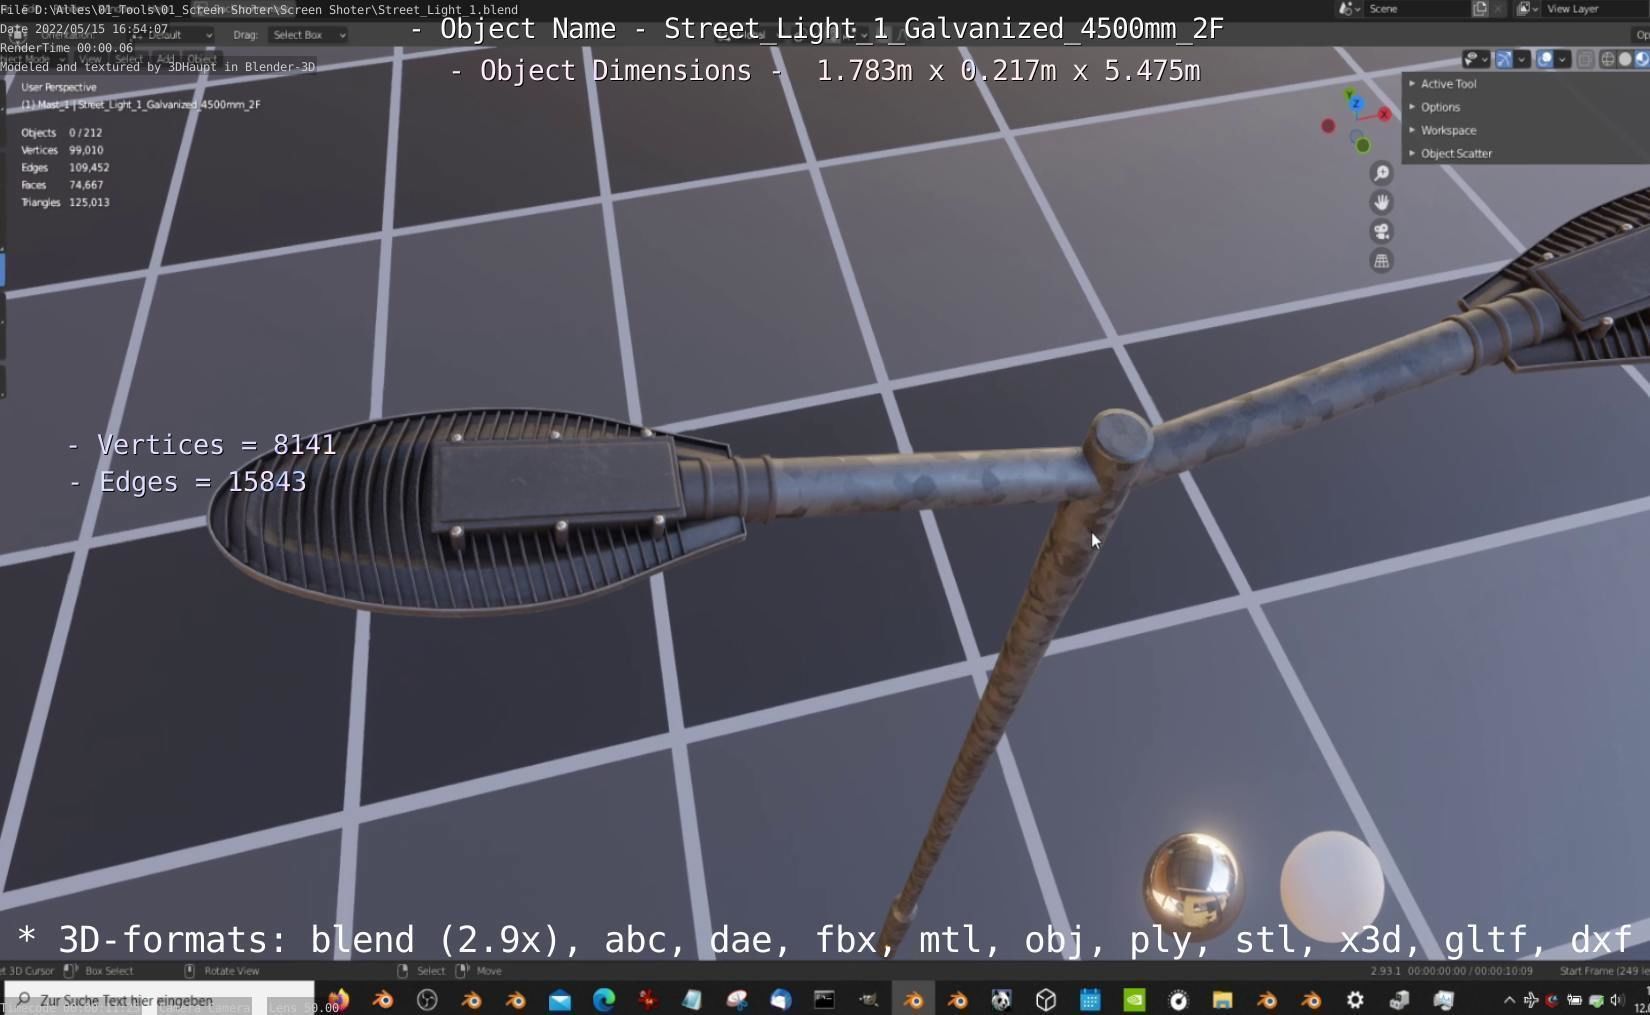1650x1015 pixels.
Task: Toggle the camera view gizmo
Action: tap(1381, 232)
